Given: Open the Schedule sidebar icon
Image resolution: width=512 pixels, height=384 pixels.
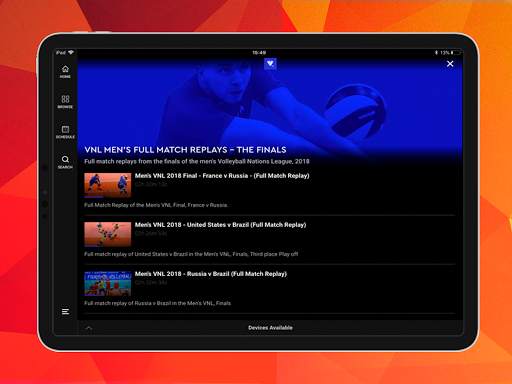Looking at the screenshot, I should (x=65, y=132).
